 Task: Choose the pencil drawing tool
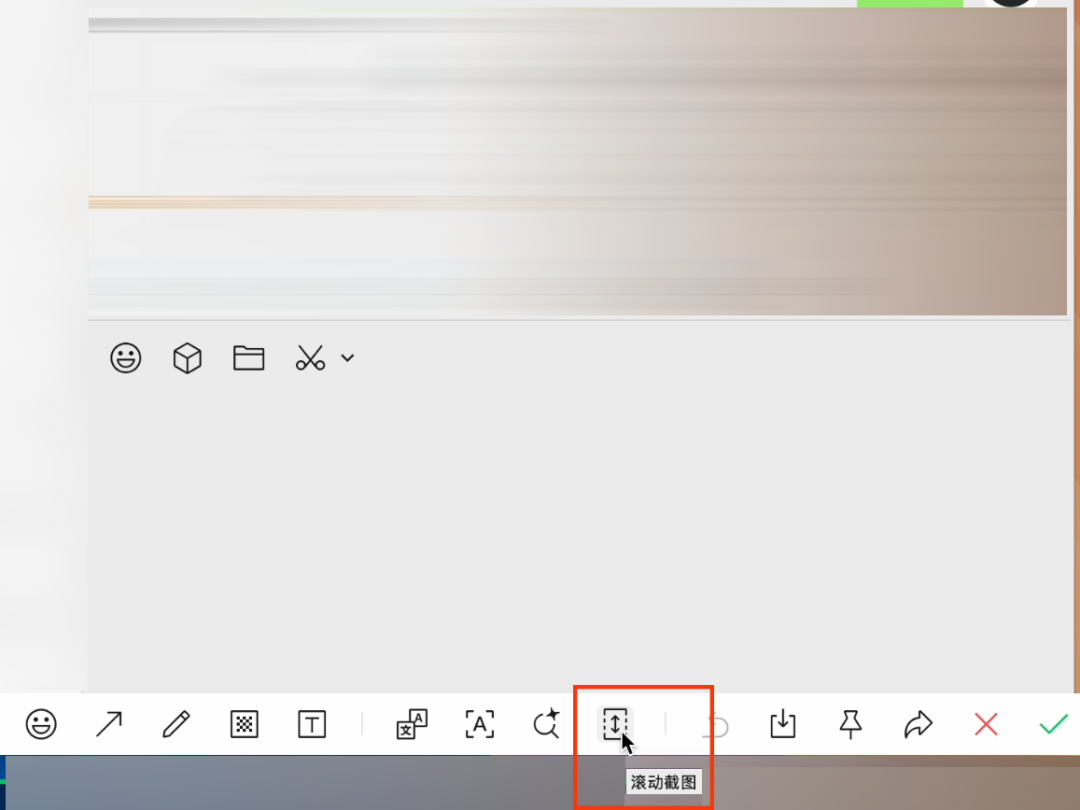176,725
